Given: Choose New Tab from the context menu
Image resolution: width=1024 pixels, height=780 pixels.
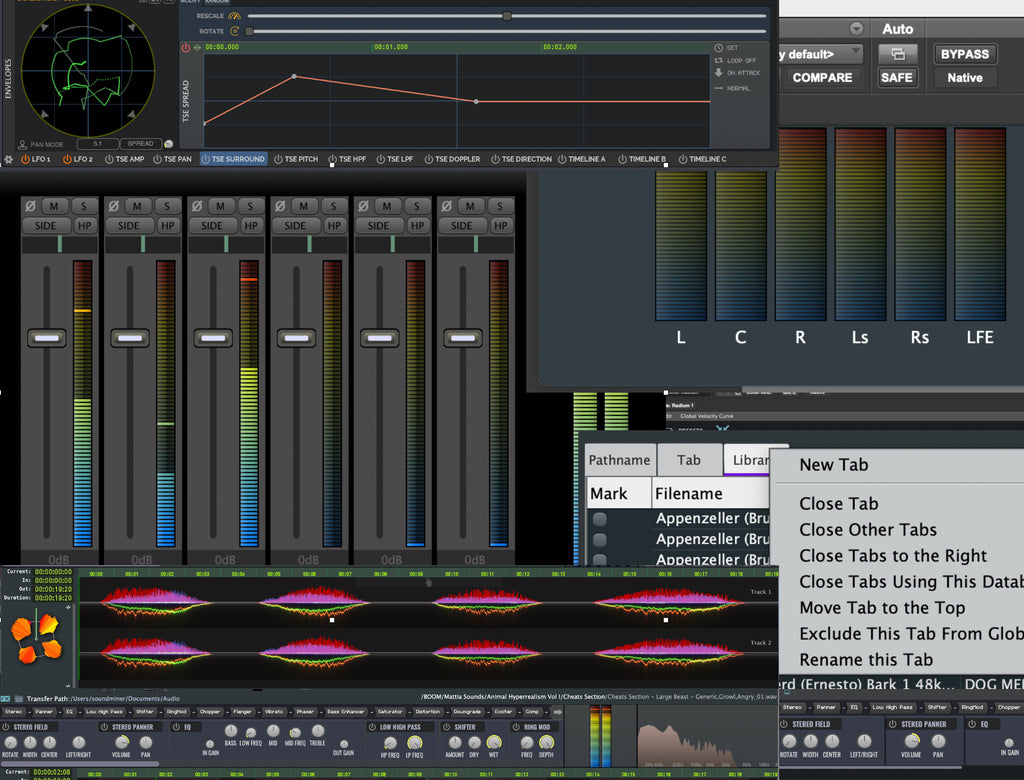Looking at the screenshot, I should click(x=833, y=464).
